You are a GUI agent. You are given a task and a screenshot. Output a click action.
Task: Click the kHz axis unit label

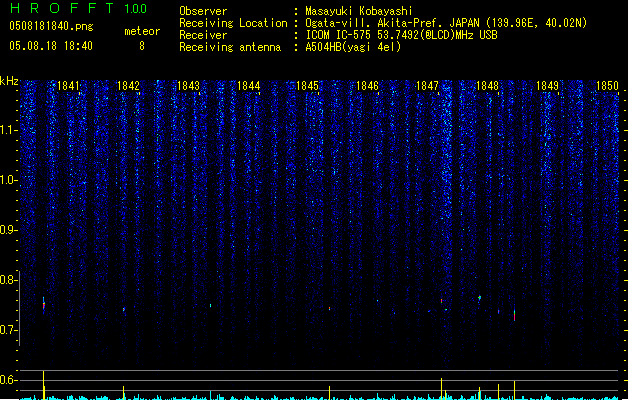(x=9, y=81)
